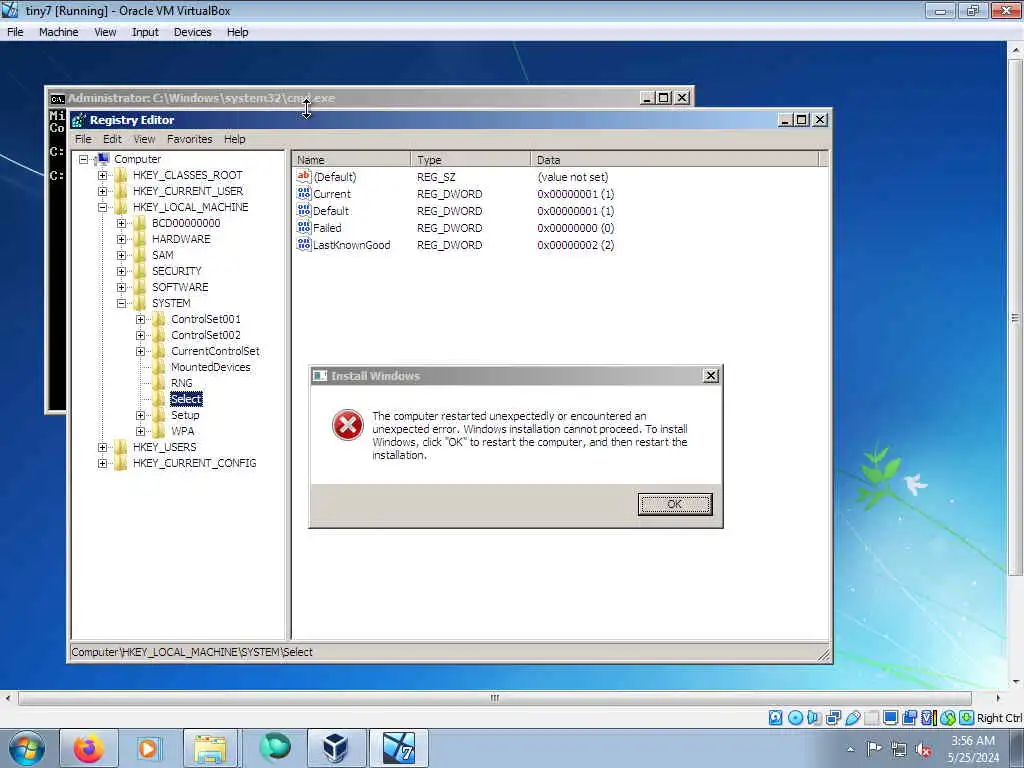This screenshot has width=1024, height=768.
Task: Expand the HKEY_USERS key
Action: pyautogui.click(x=103, y=447)
